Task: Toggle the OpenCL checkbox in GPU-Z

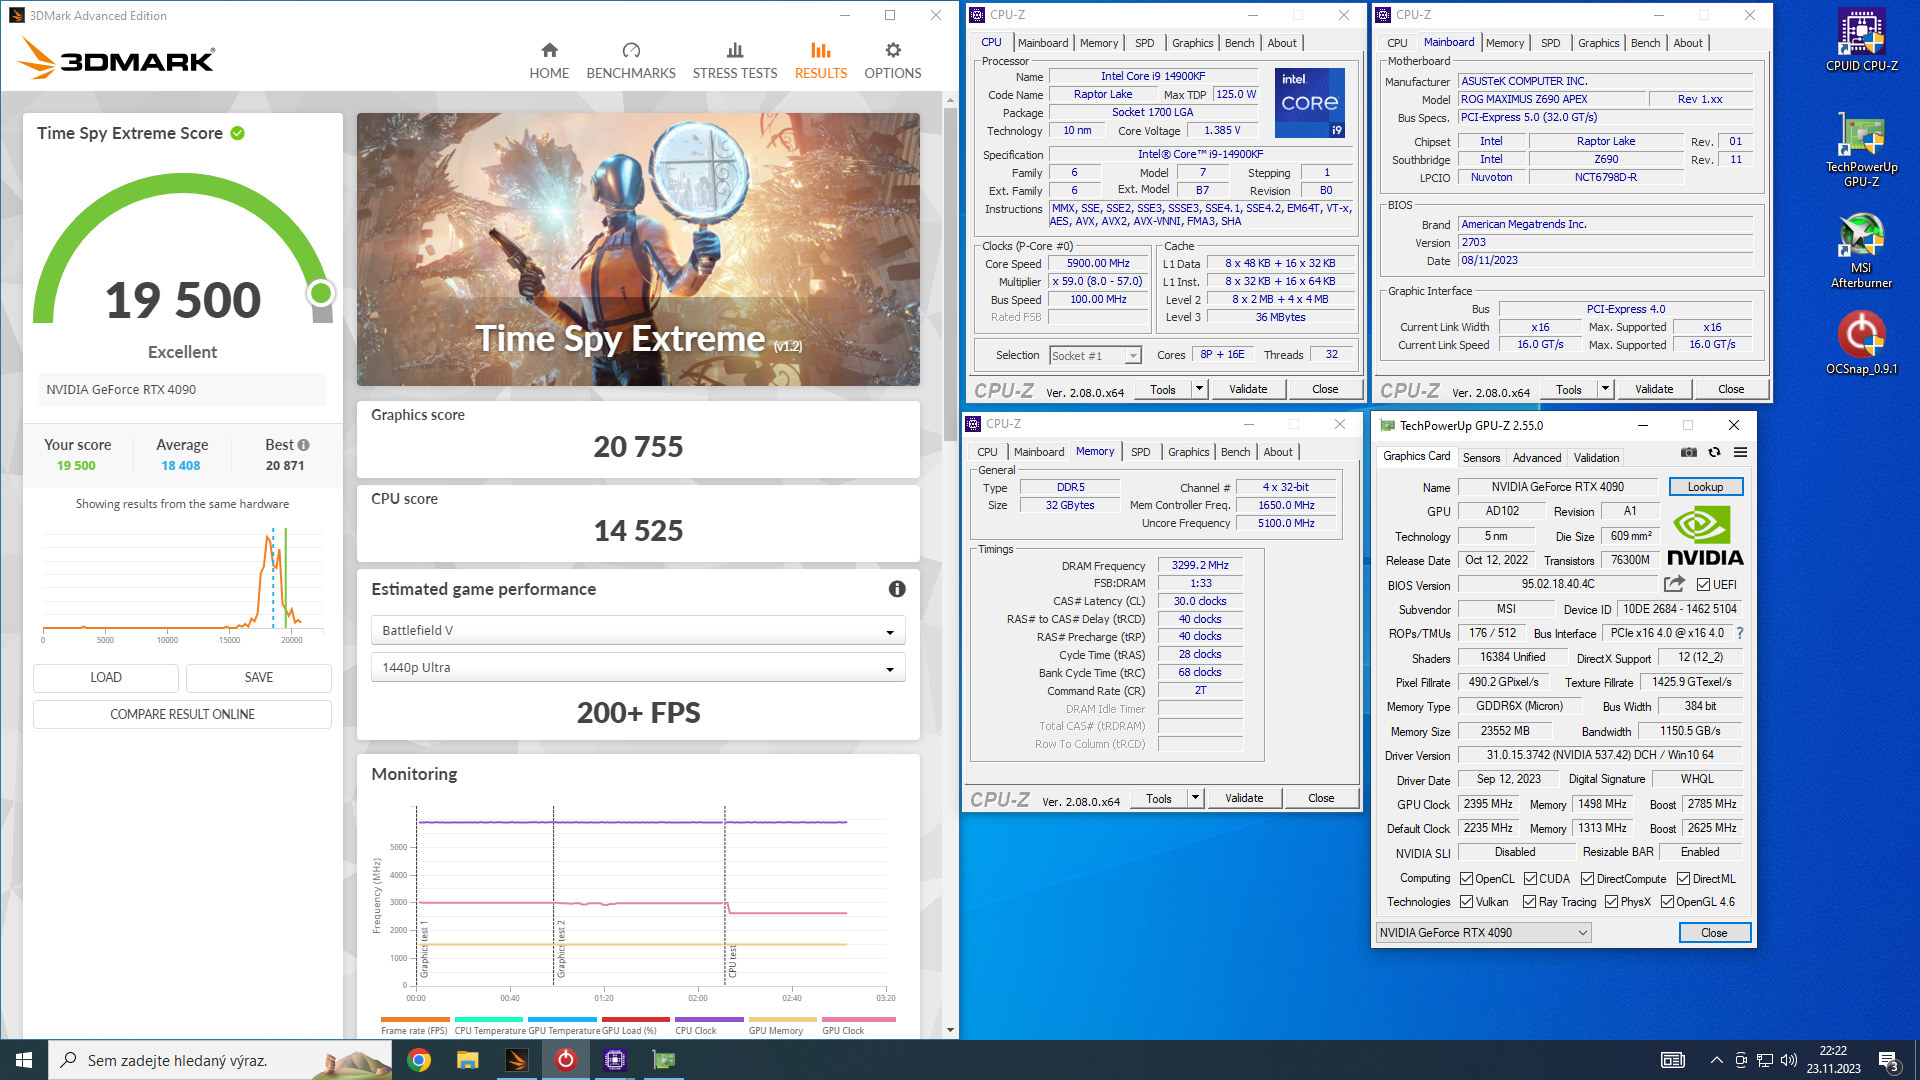Action: point(1466,879)
